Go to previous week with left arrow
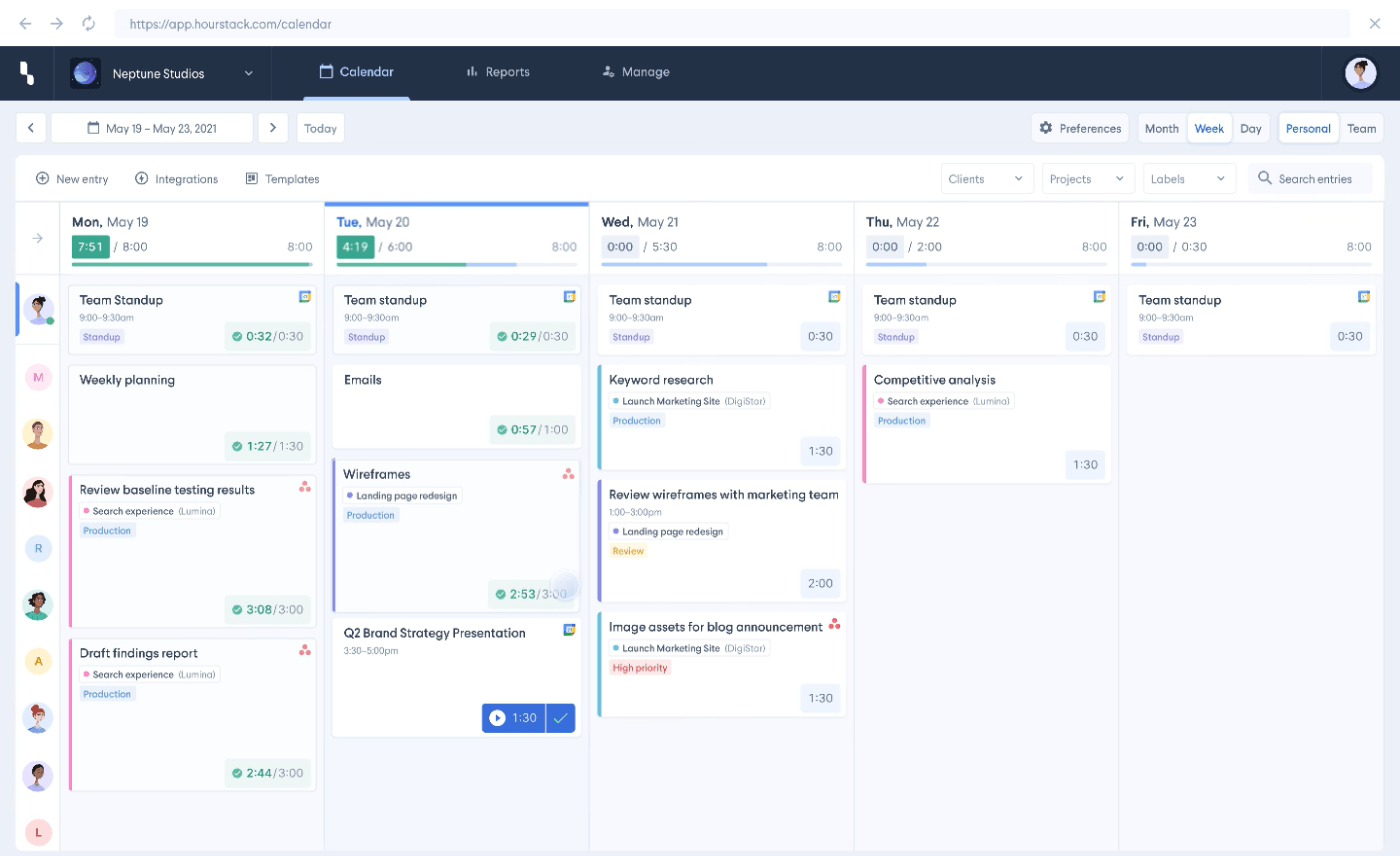The image size is (1400, 856). coord(31,128)
